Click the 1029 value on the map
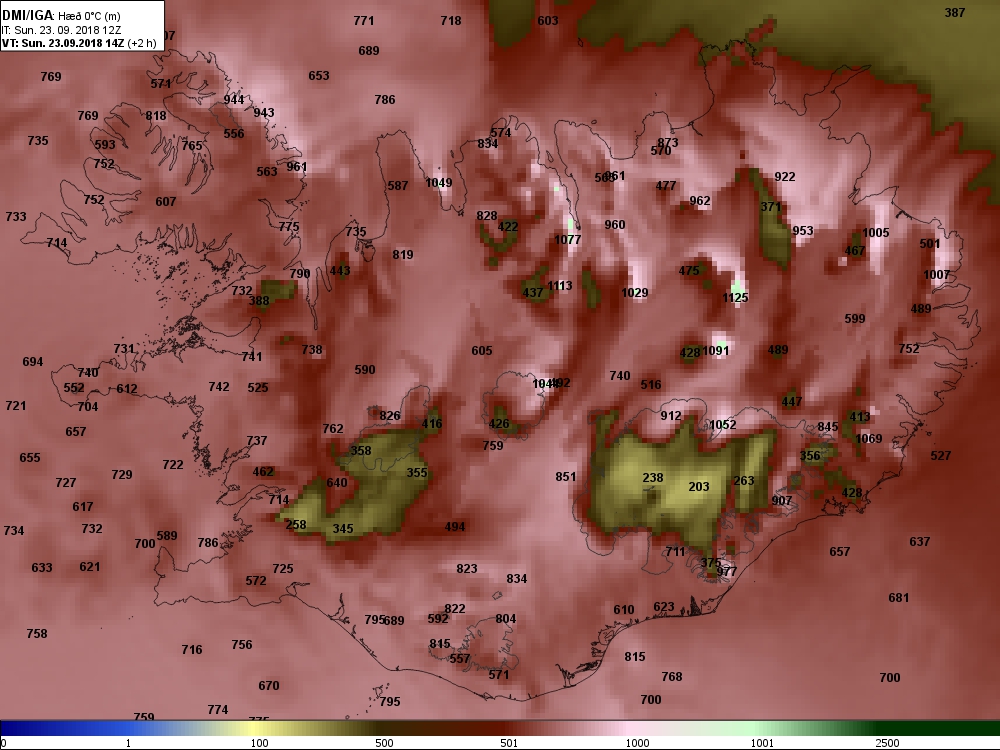Image resolution: width=1000 pixels, height=750 pixels. [x=635, y=292]
